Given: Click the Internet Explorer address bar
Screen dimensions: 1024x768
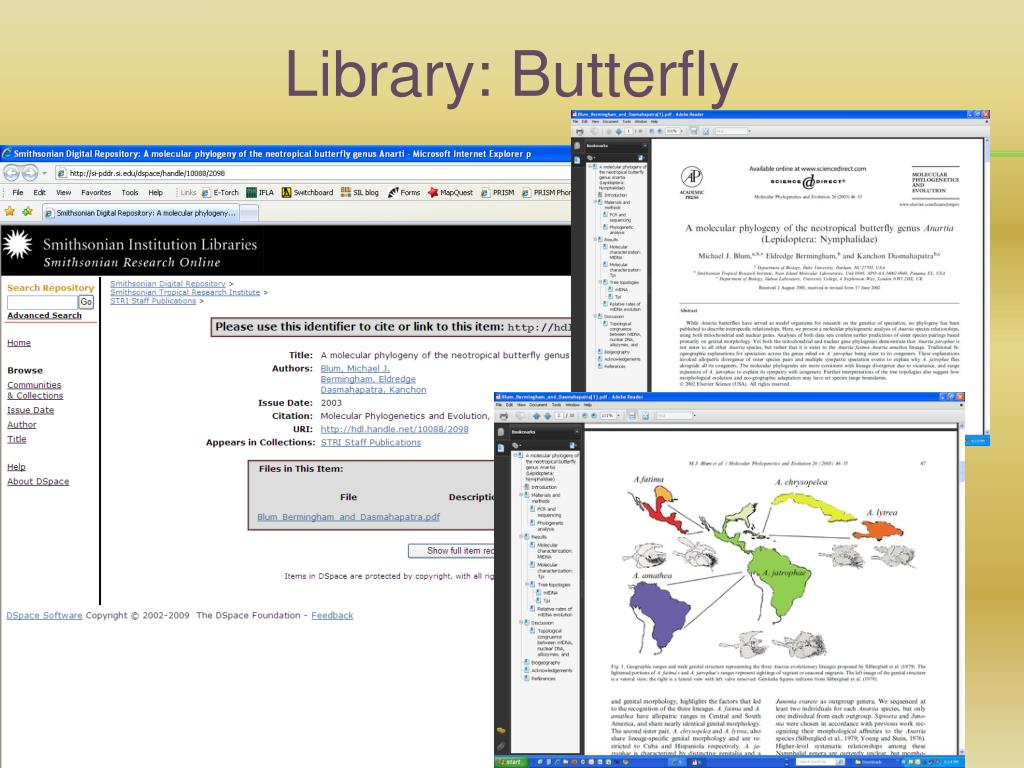Looking at the screenshot, I should (313, 173).
